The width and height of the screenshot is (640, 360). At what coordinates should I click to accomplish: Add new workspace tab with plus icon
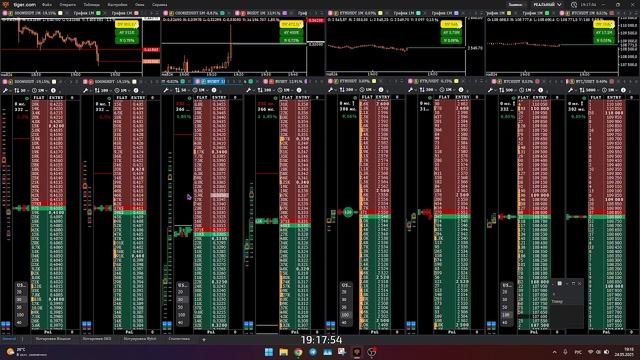point(204,339)
